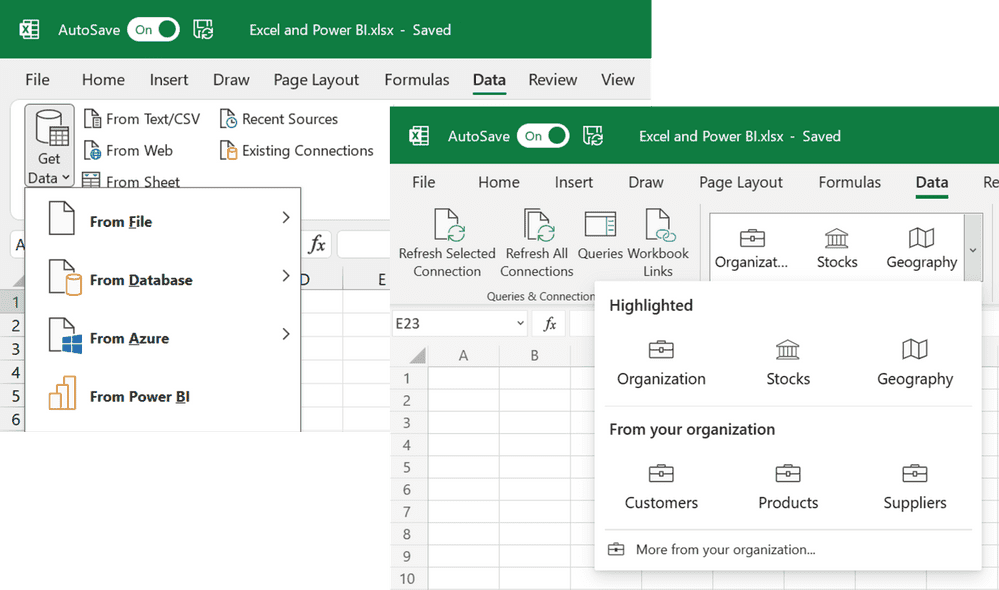Open the File tab in the left window
Viewport: 999px width, 590px height.
(37, 80)
